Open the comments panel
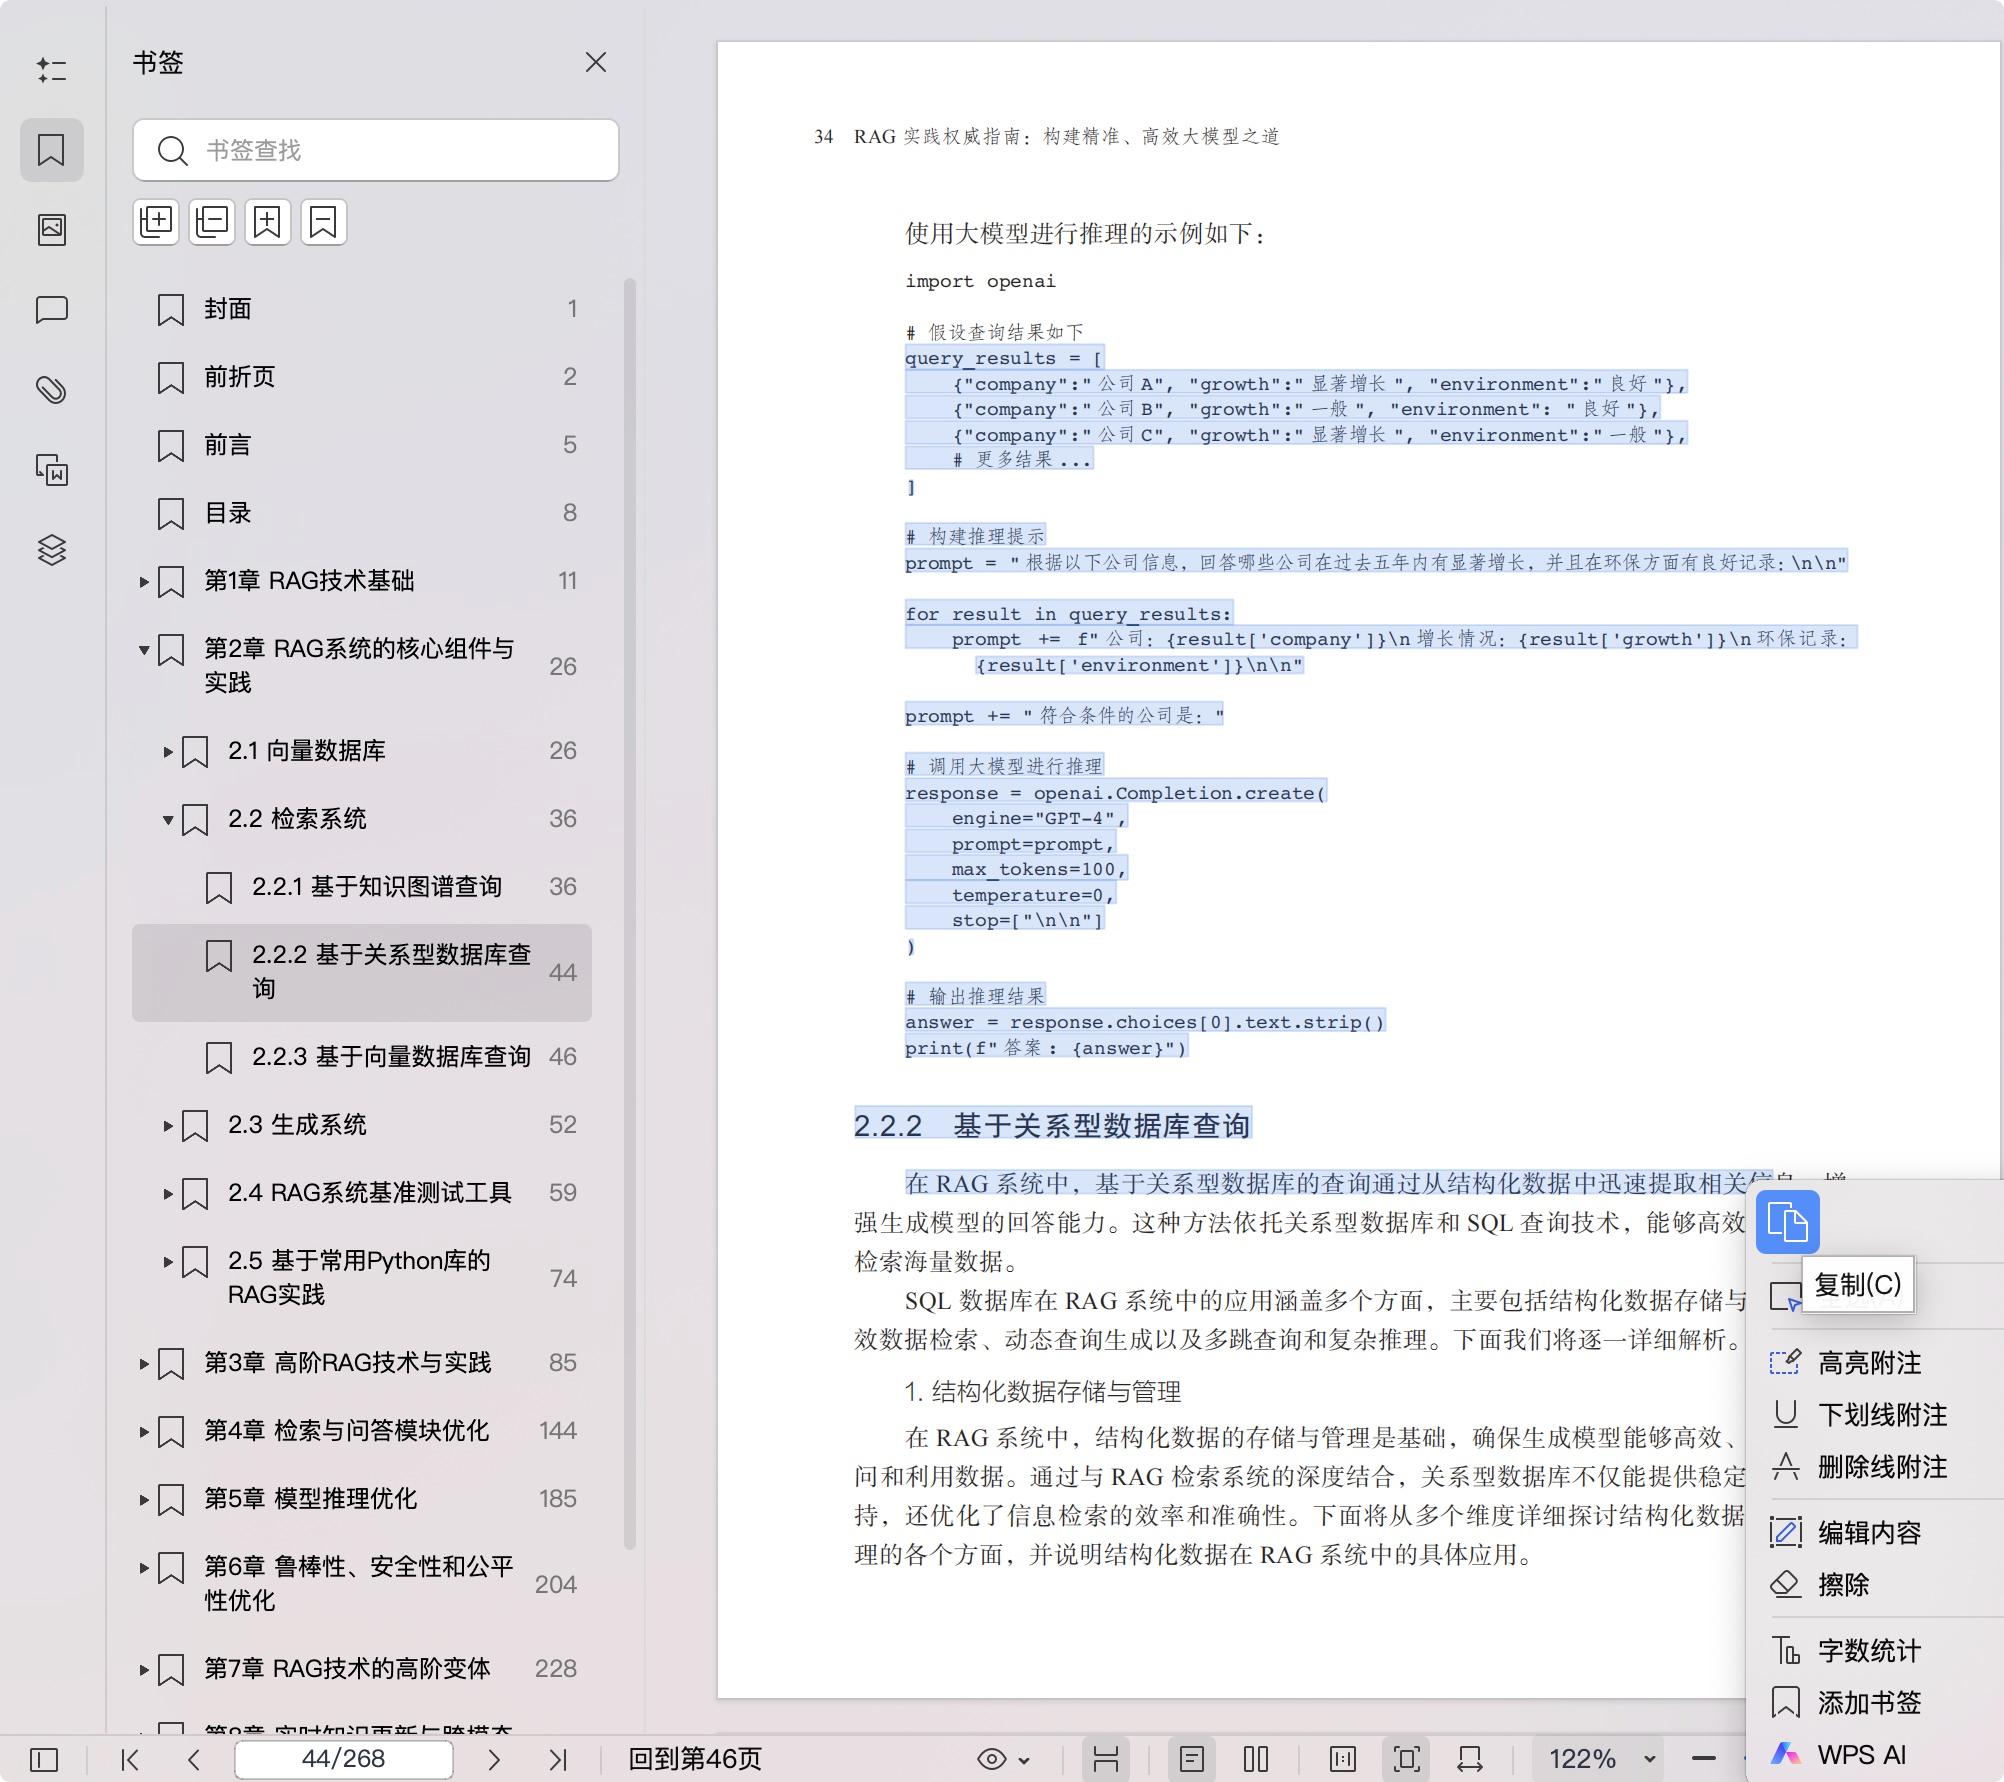This screenshot has width=2004, height=1782. [52, 310]
